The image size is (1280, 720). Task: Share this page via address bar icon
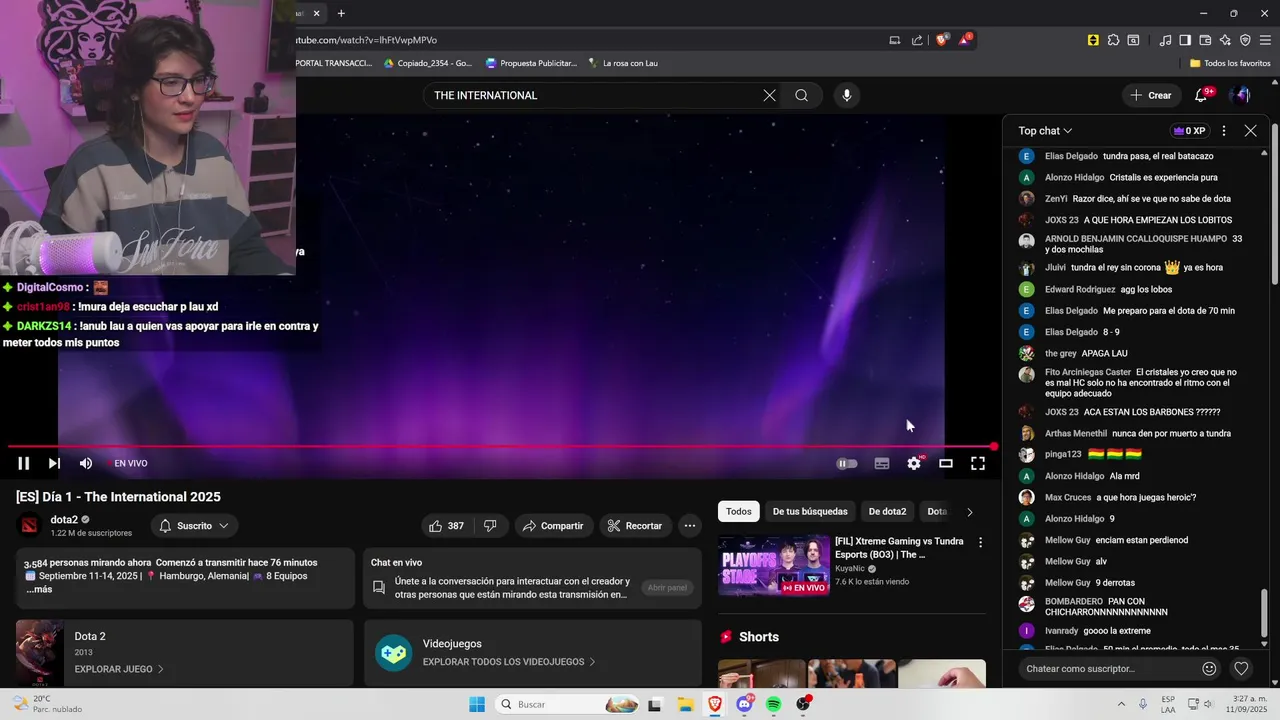pyautogui.click(x=917, y=40)
